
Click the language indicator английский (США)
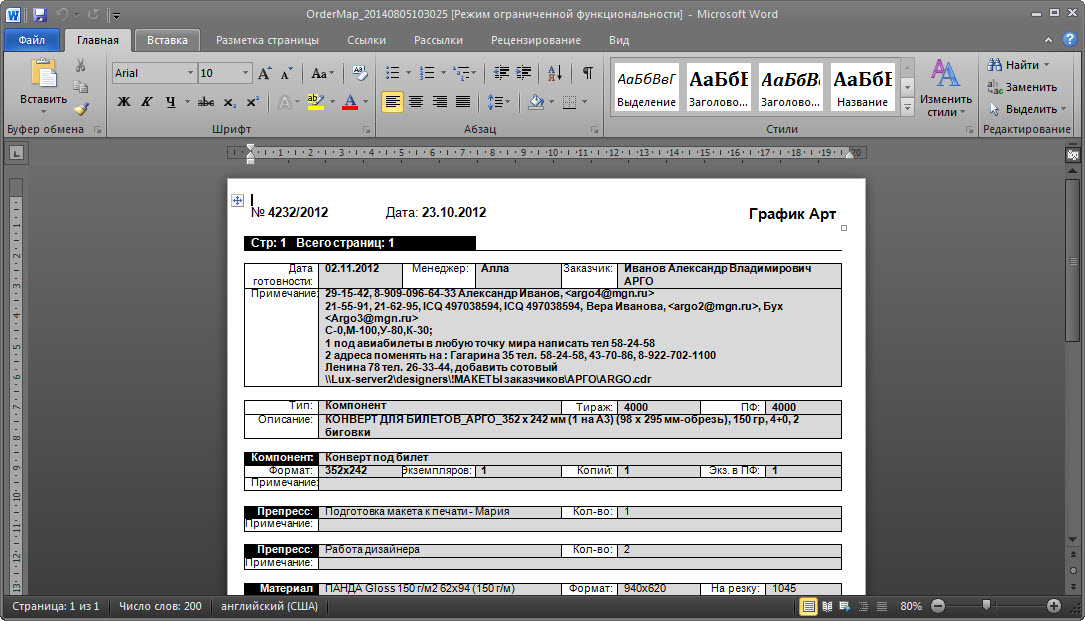point(269,606)
